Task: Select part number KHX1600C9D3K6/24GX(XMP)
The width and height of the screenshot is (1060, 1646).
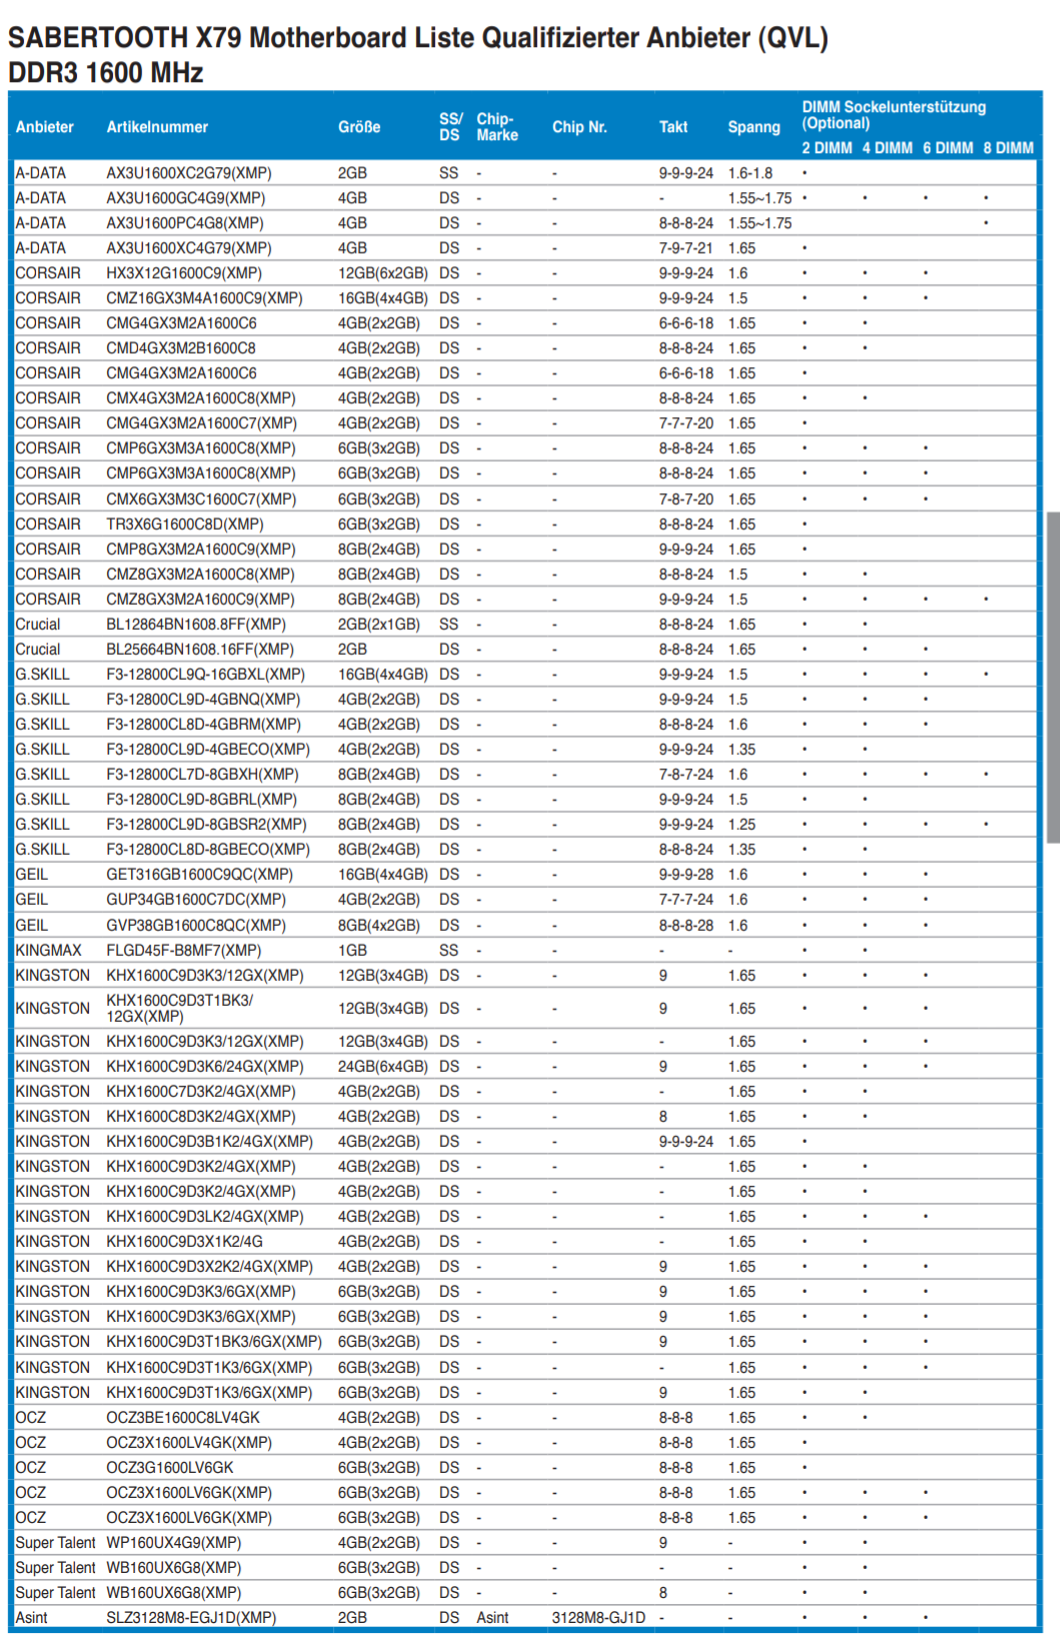Action: point(205,1066)
